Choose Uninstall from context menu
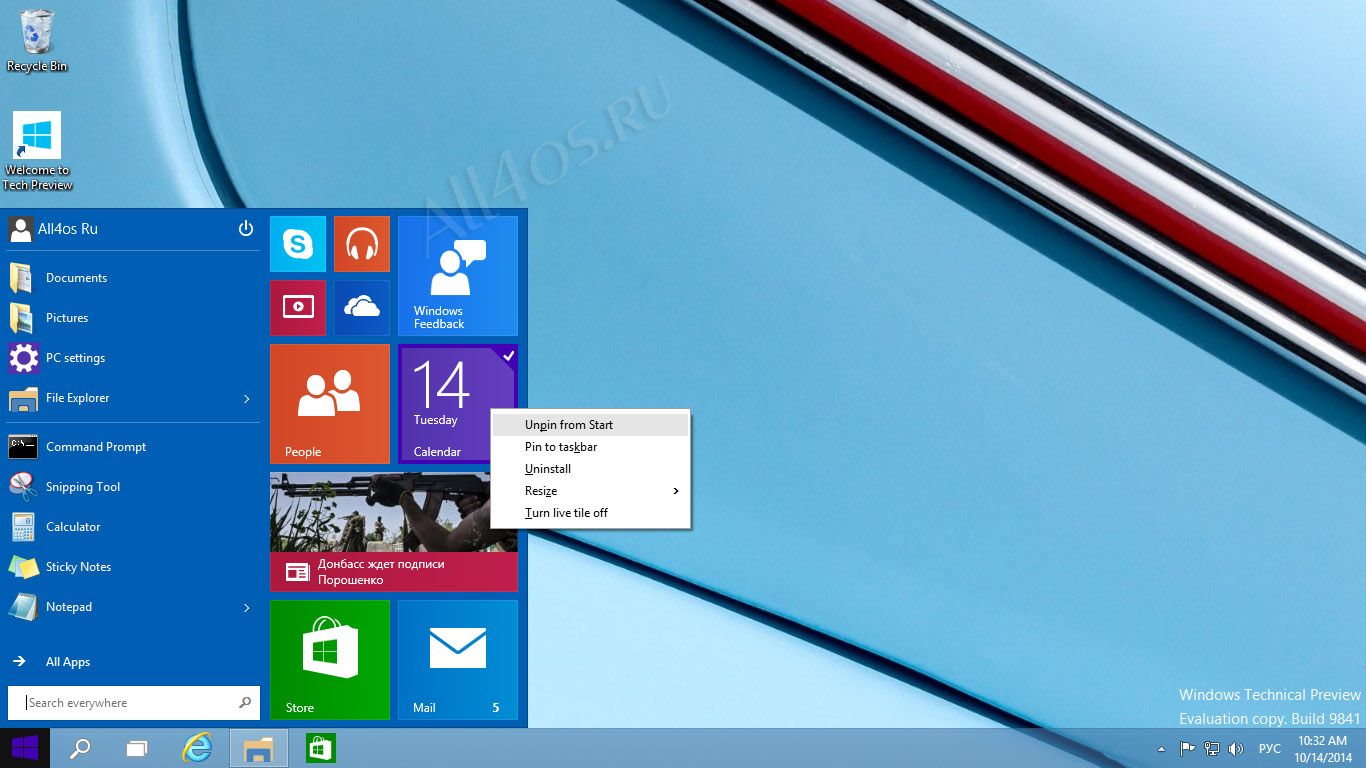1366x768 pixels. click(591, 469)
